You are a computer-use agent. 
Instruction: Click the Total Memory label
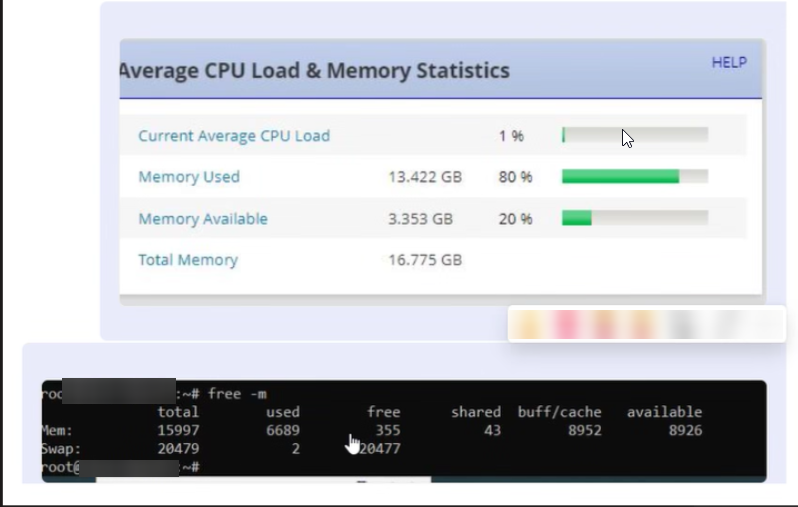[188, 260]
